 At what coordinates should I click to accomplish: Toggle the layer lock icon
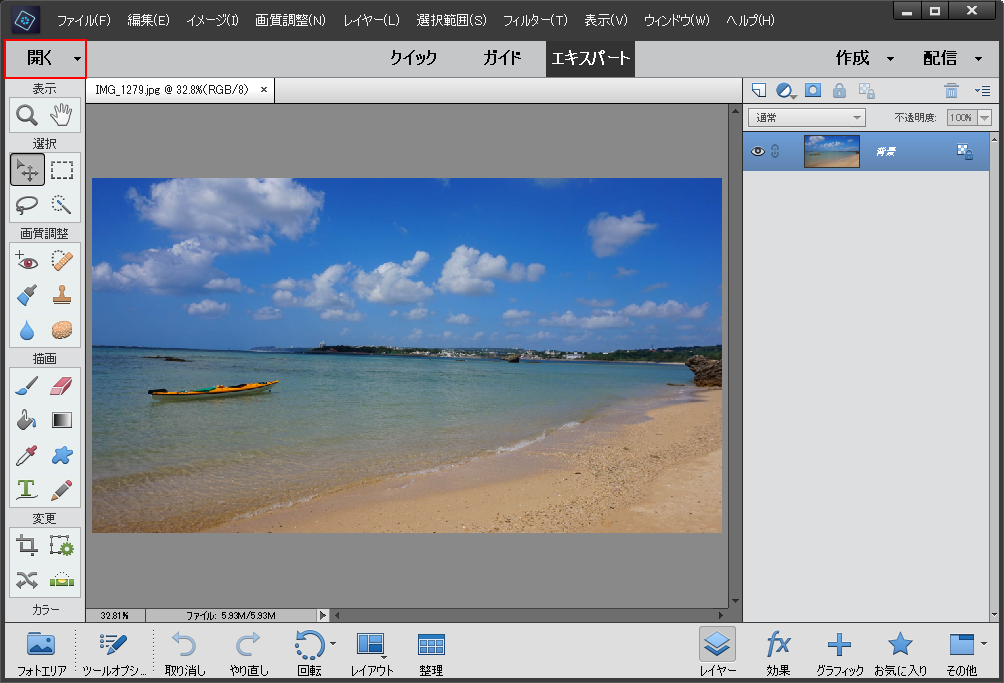pos(839,90)
